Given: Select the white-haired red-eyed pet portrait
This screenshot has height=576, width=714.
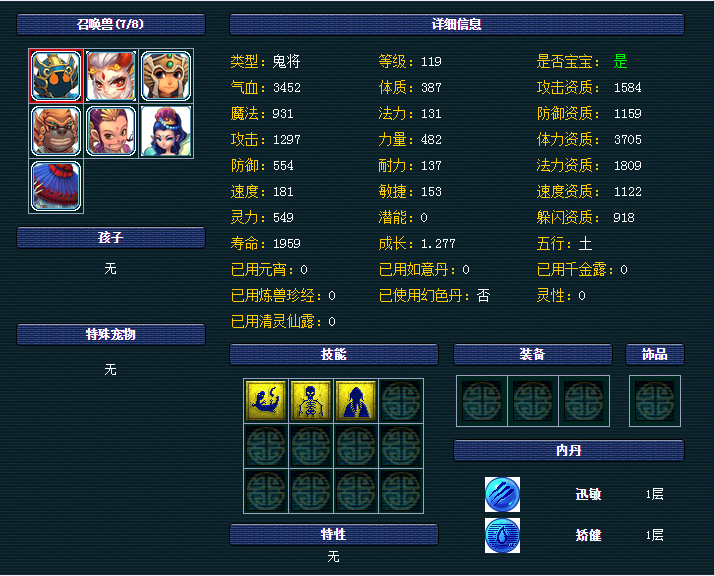Looking at the screenshot, I should coord(111,76).
